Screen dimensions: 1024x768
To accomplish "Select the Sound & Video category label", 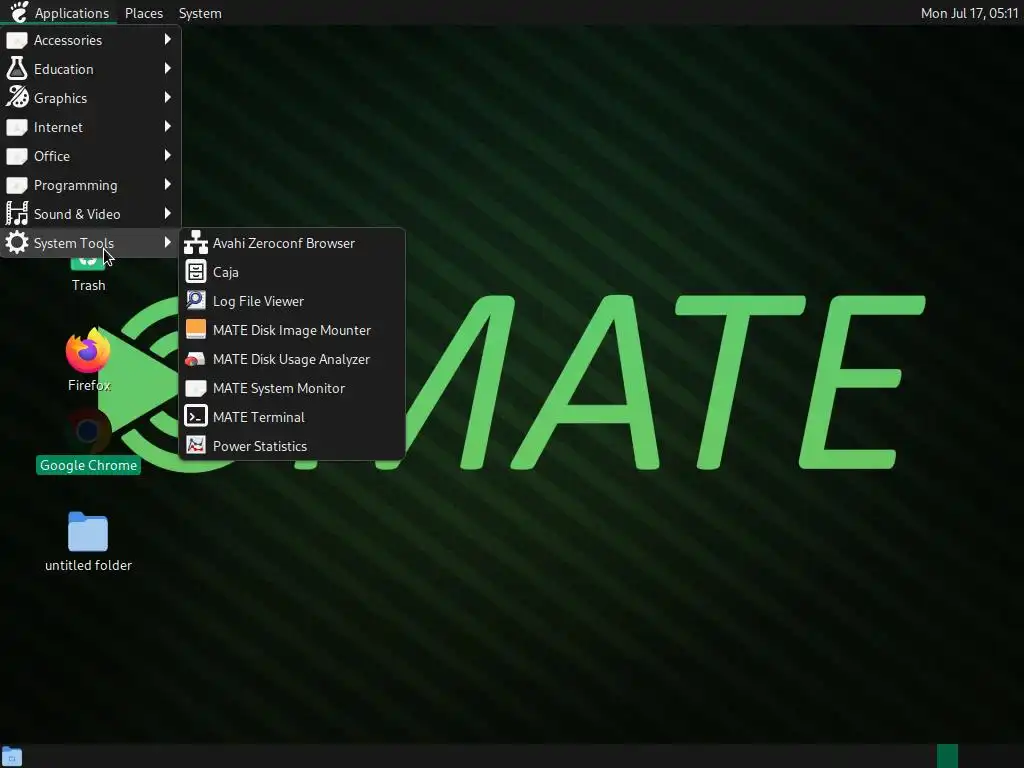I will click(x=77, y=214).
